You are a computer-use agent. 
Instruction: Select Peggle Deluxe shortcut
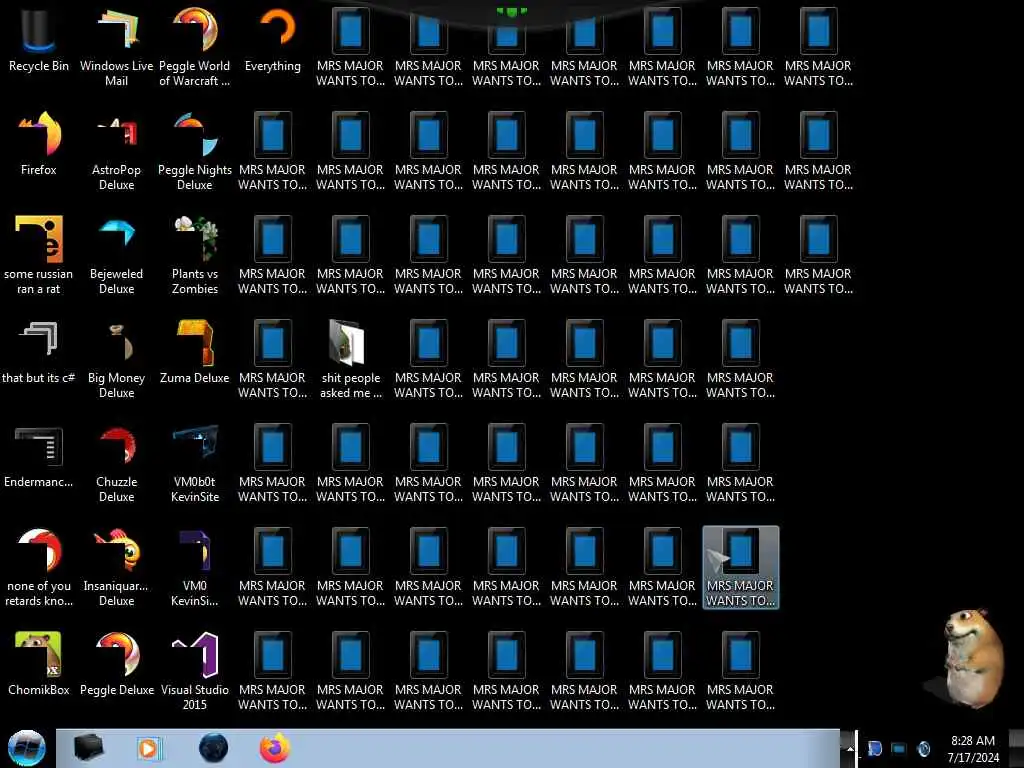coord(116,665)
